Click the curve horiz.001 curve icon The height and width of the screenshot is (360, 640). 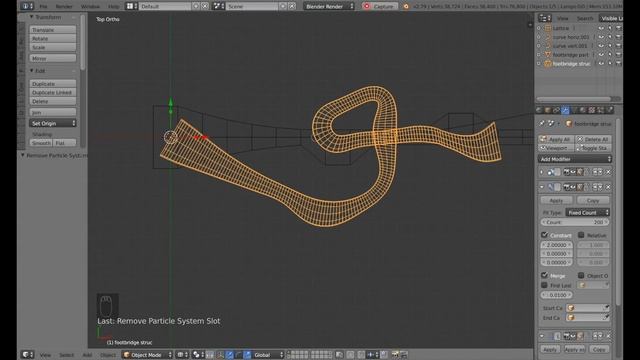coord(548,37)
